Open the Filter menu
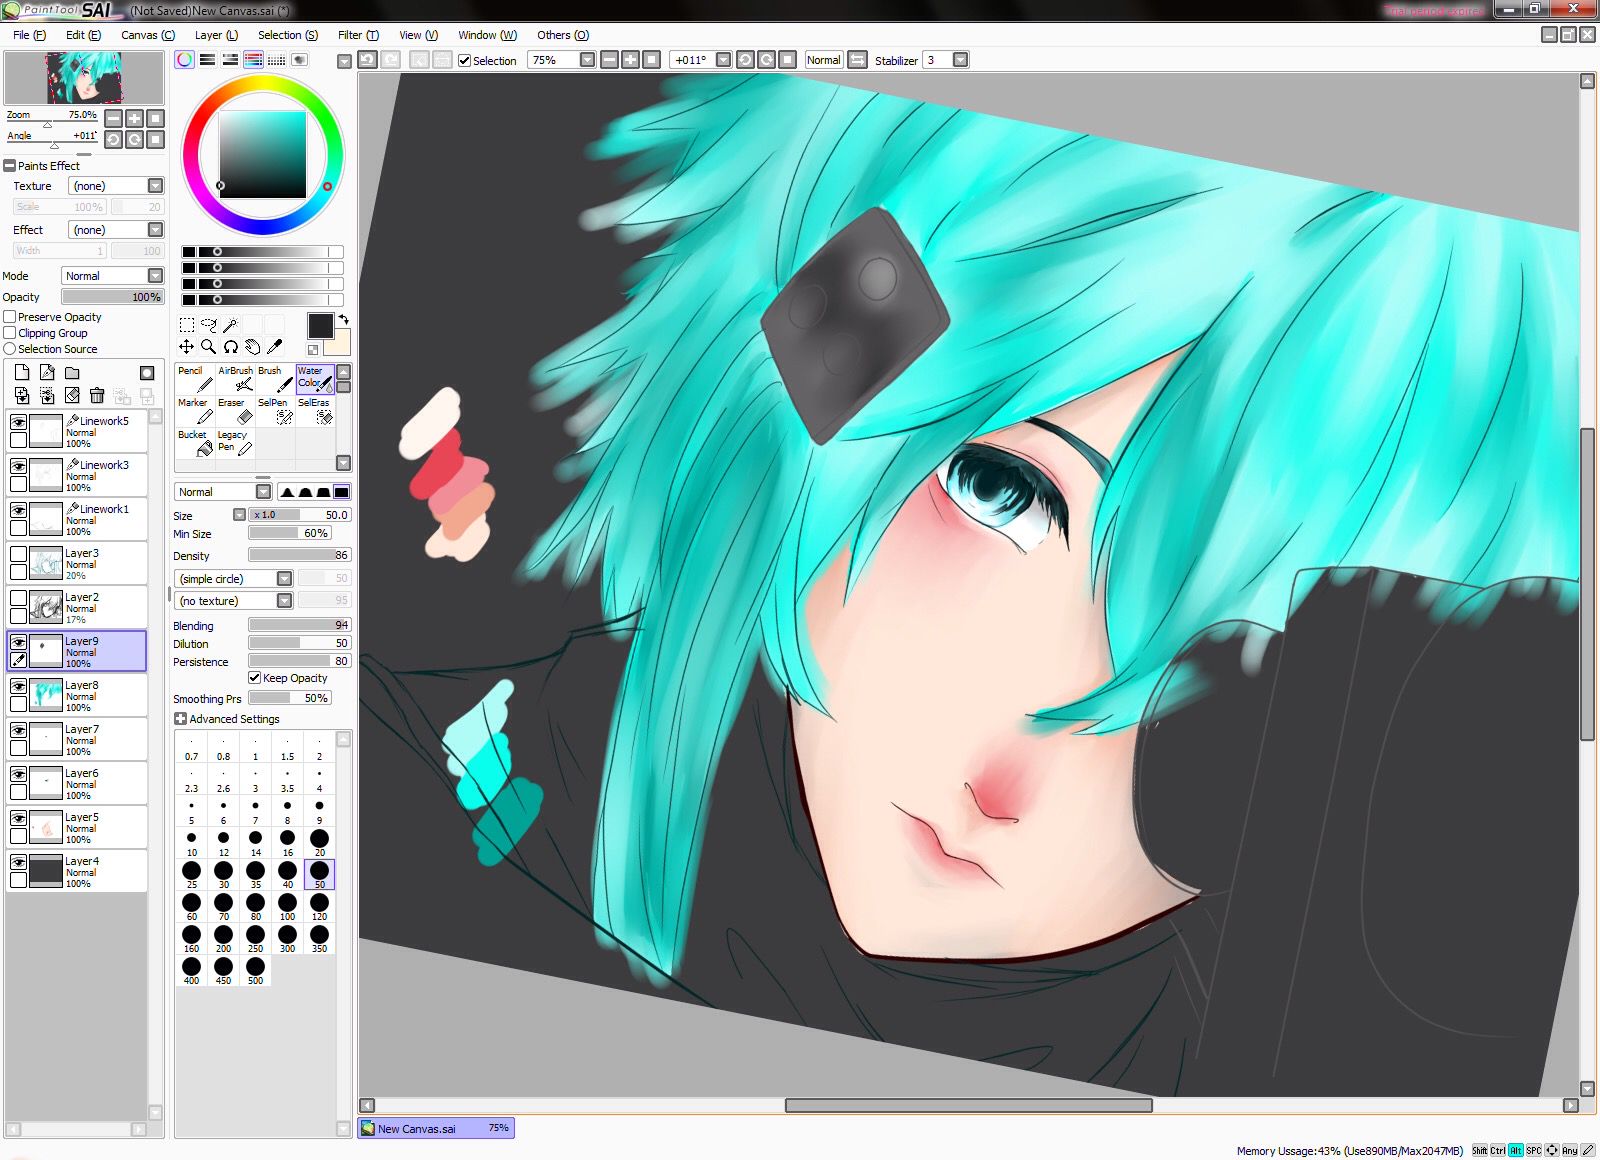Image resolution: width=1600 pixels, height=1160 pixels. pos(358,35)
